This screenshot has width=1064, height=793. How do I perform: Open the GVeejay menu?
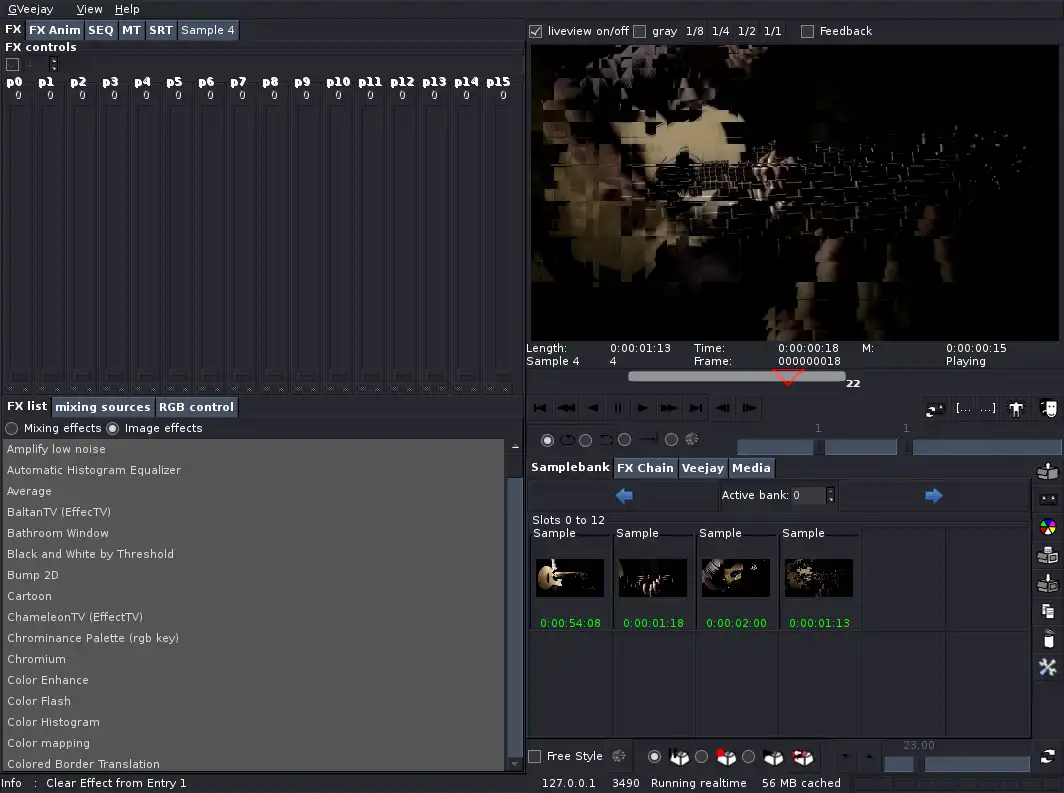[31, 9]
